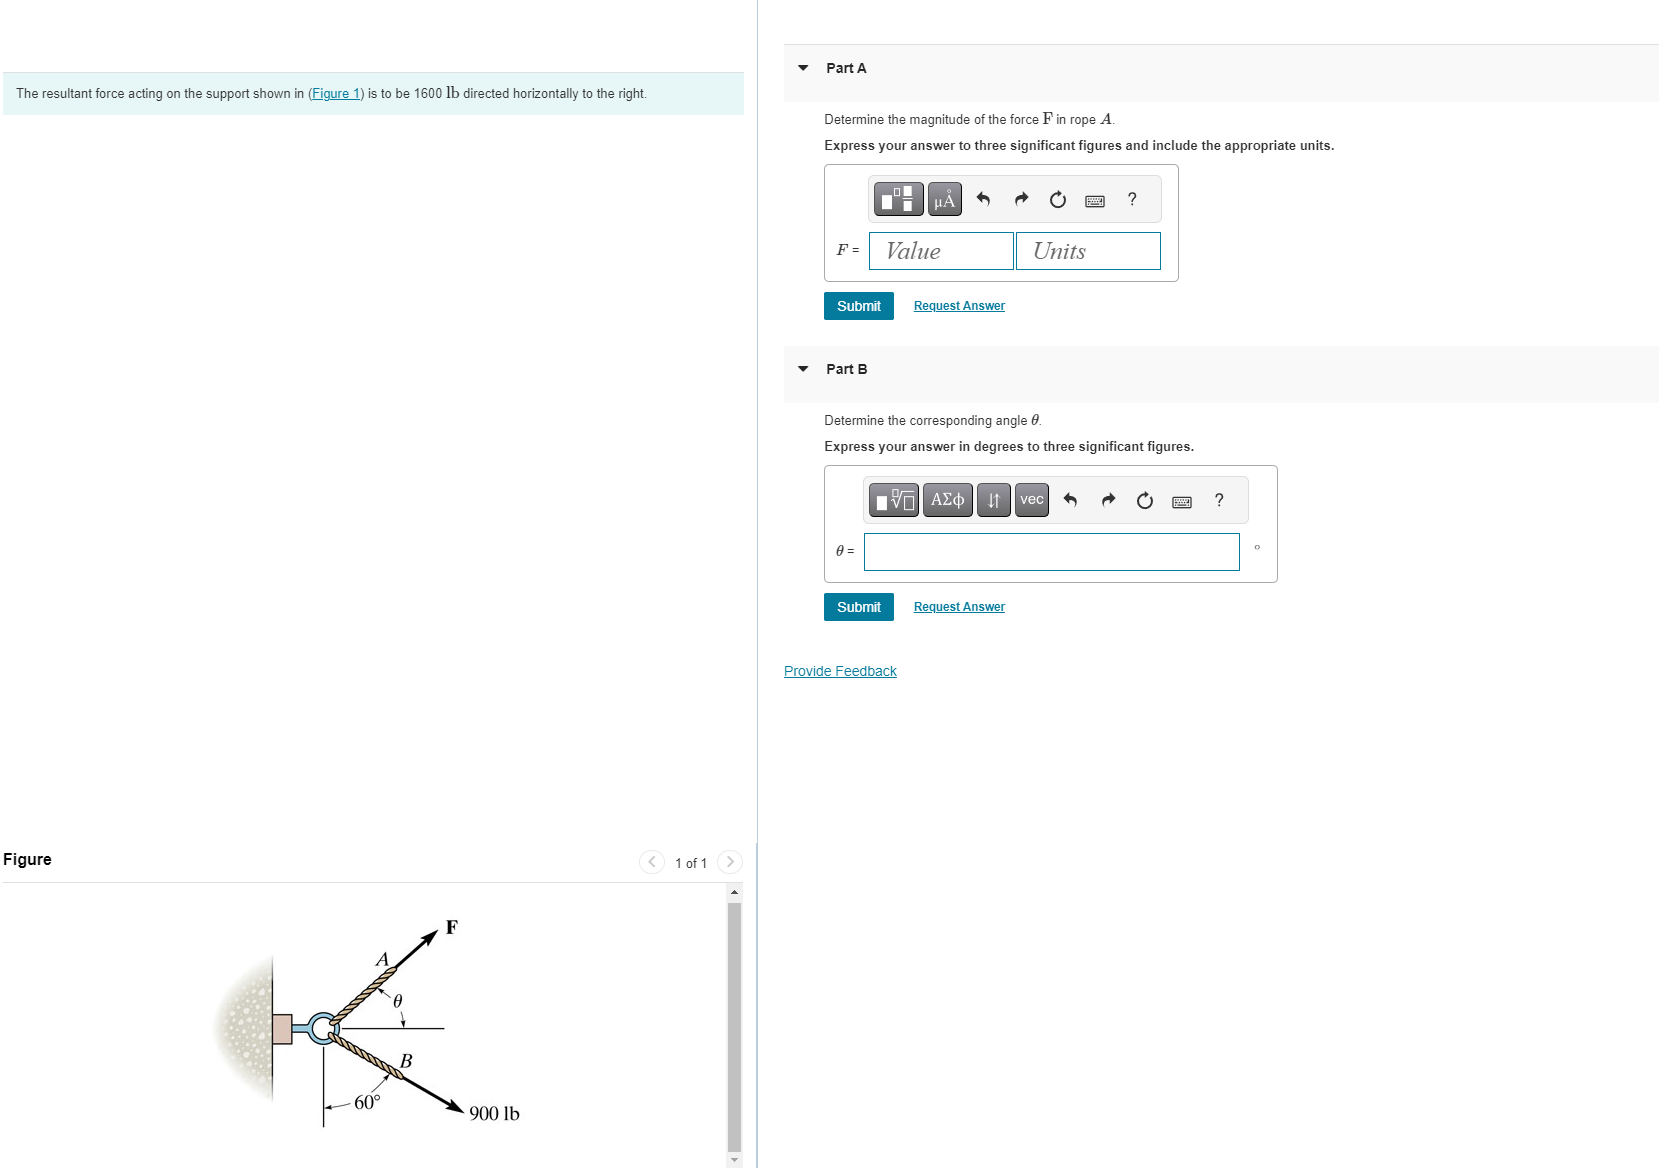Click the subscript/superscript arrows button in Part B
Screen dimensions: 1659x1168
pyautogui.click(x=993, y=500)
